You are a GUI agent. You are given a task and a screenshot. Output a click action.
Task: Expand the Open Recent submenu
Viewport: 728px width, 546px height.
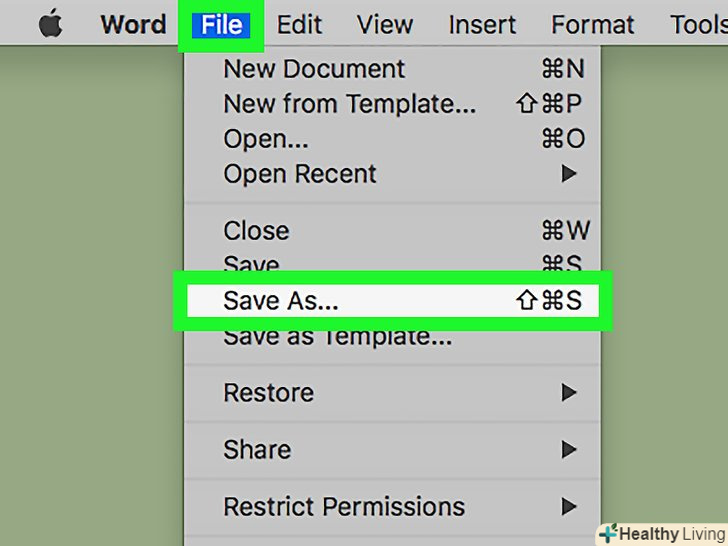click(x=300, y=174)
